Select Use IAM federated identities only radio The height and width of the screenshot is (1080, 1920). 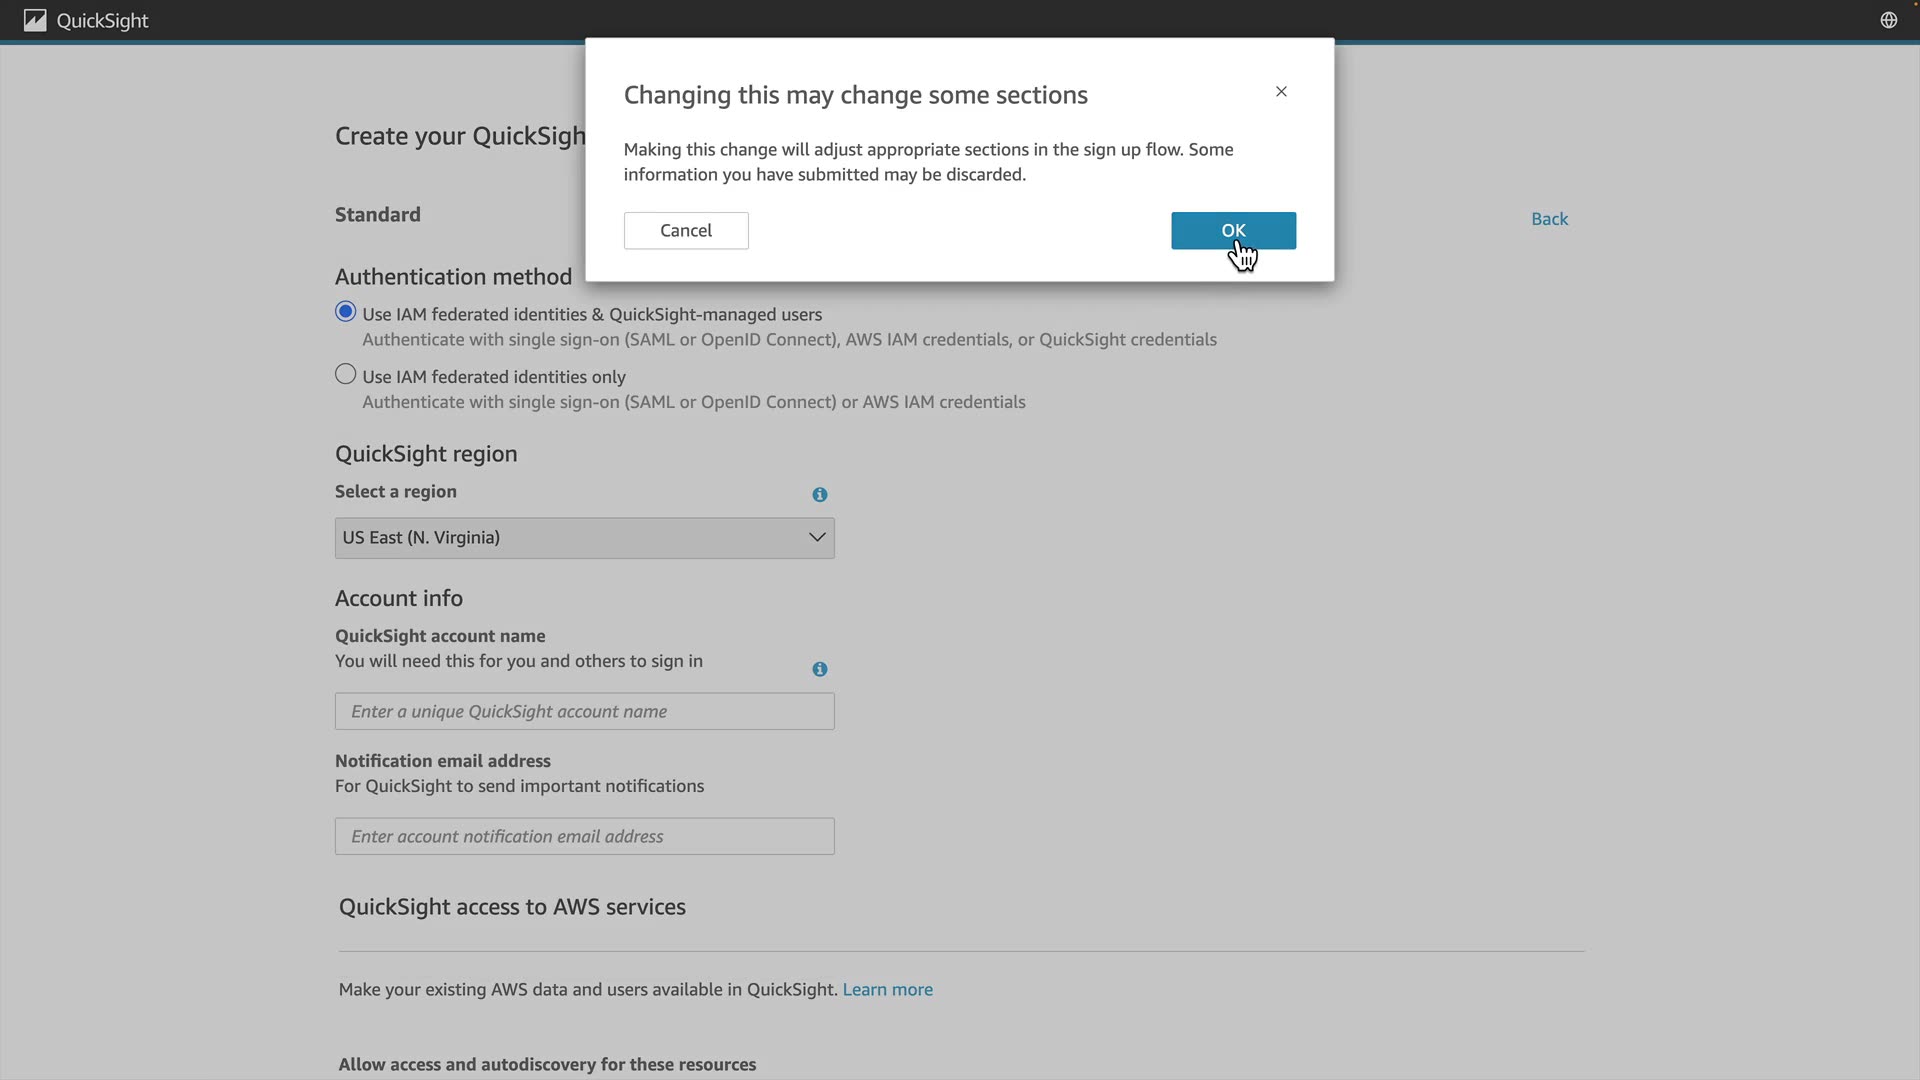[x=346, y=375]
